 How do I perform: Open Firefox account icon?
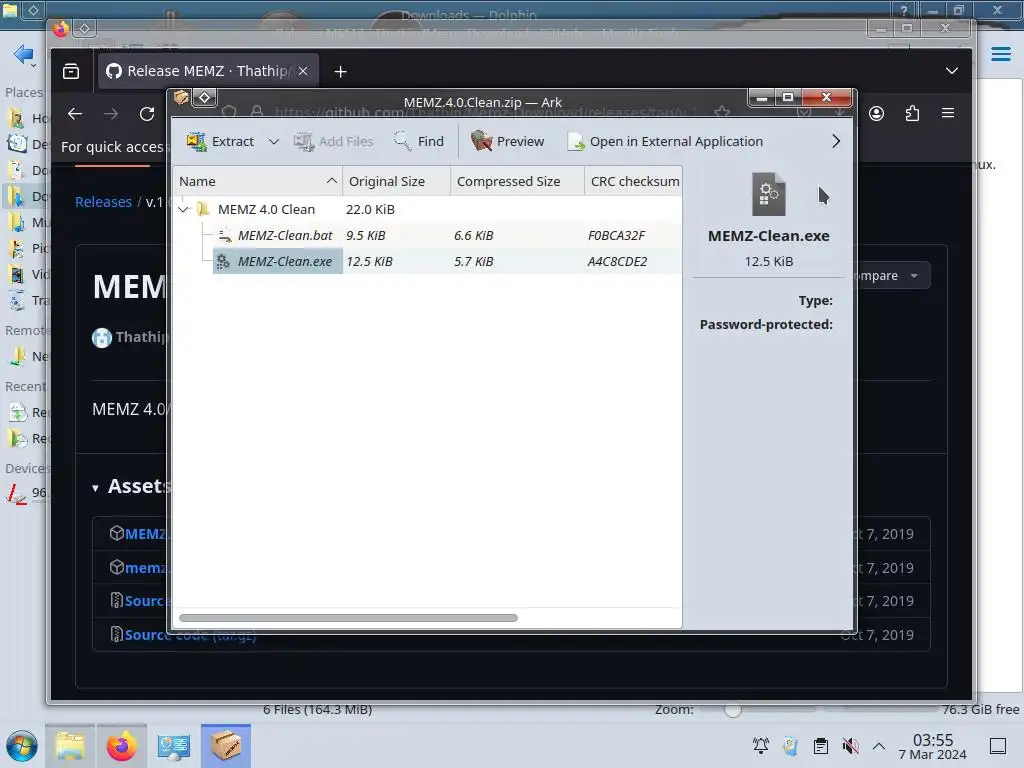pyautogui.click(x=876, y=114)
